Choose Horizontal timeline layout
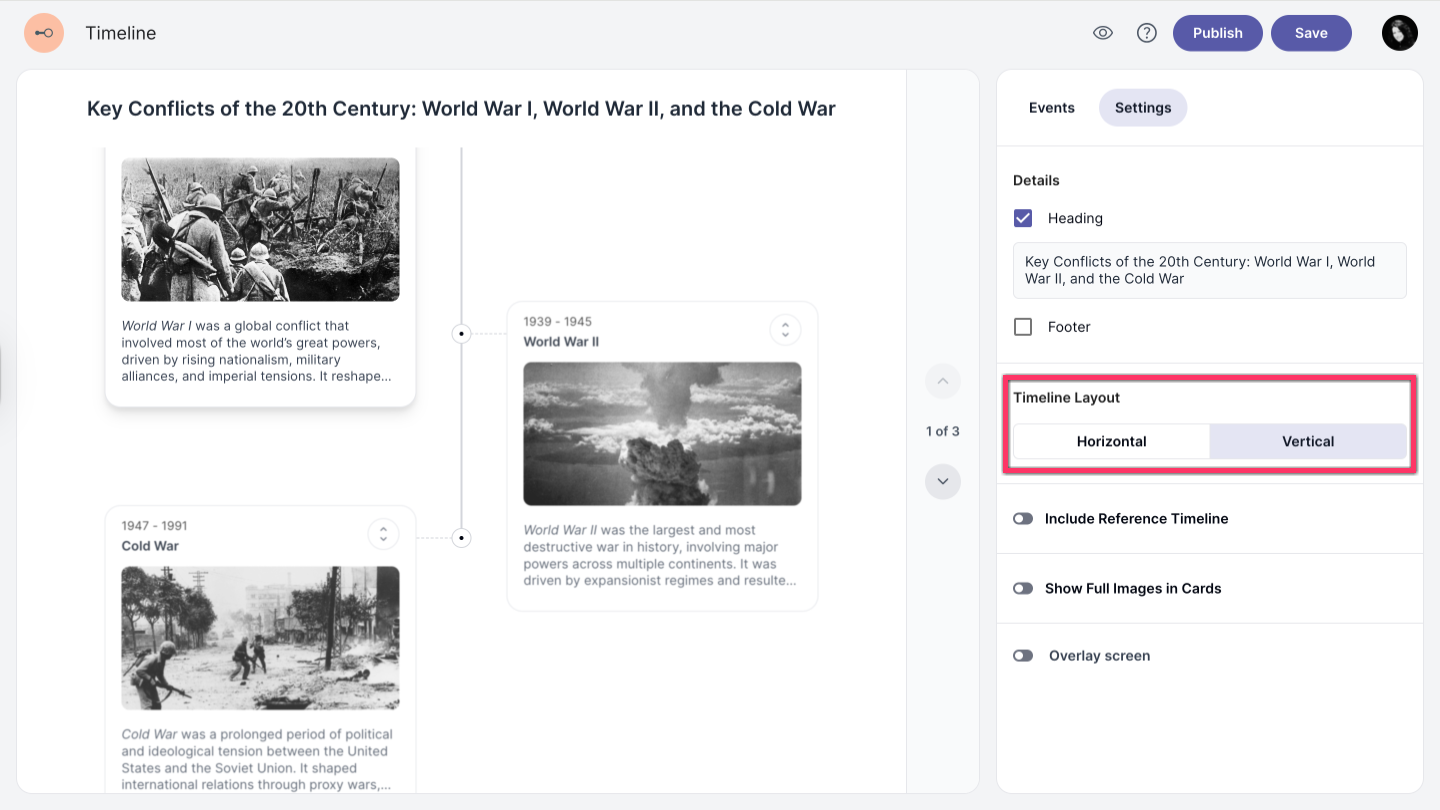This screenshot has height=810, width=1440. coord(1111,441)
